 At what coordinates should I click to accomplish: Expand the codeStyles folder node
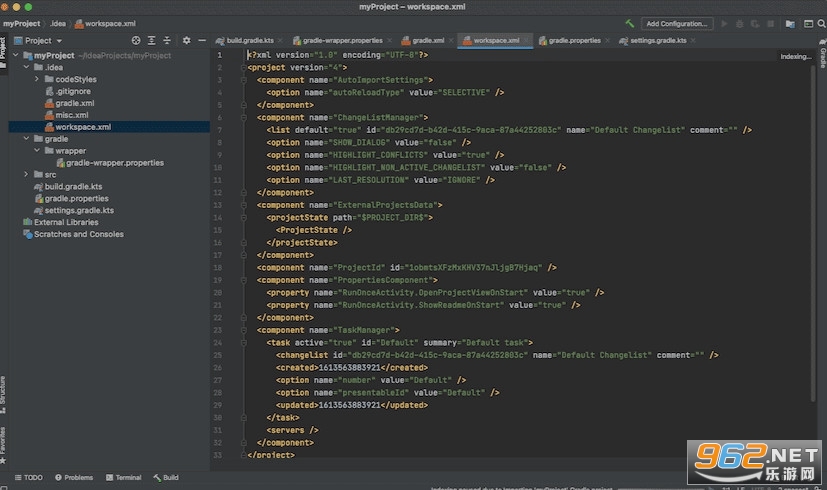pyautogui.click(x=37, y=79)
